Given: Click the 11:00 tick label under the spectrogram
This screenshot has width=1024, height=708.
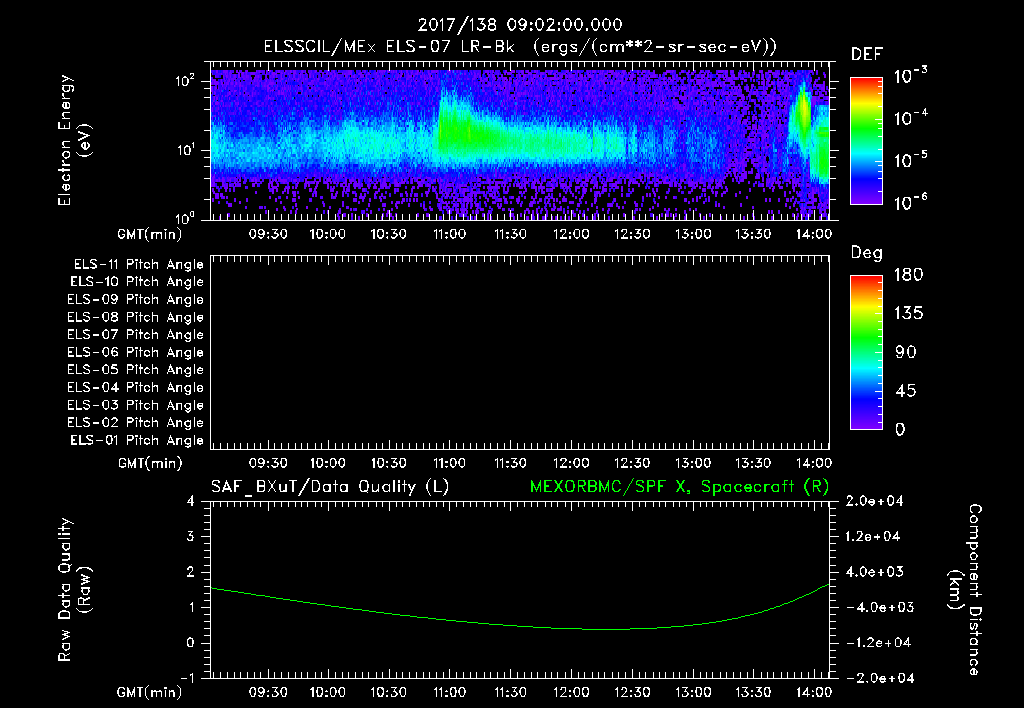Looking at the screenshot, I should coord(449,234).
